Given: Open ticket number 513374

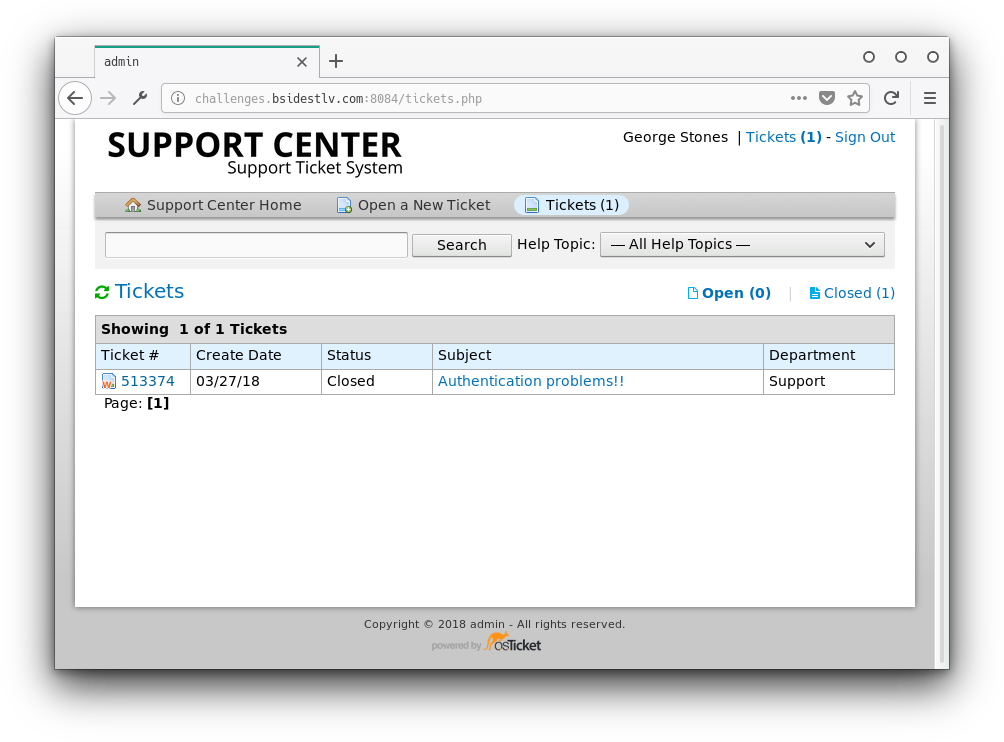Looking at the screenshot, I should pos(147,381).
